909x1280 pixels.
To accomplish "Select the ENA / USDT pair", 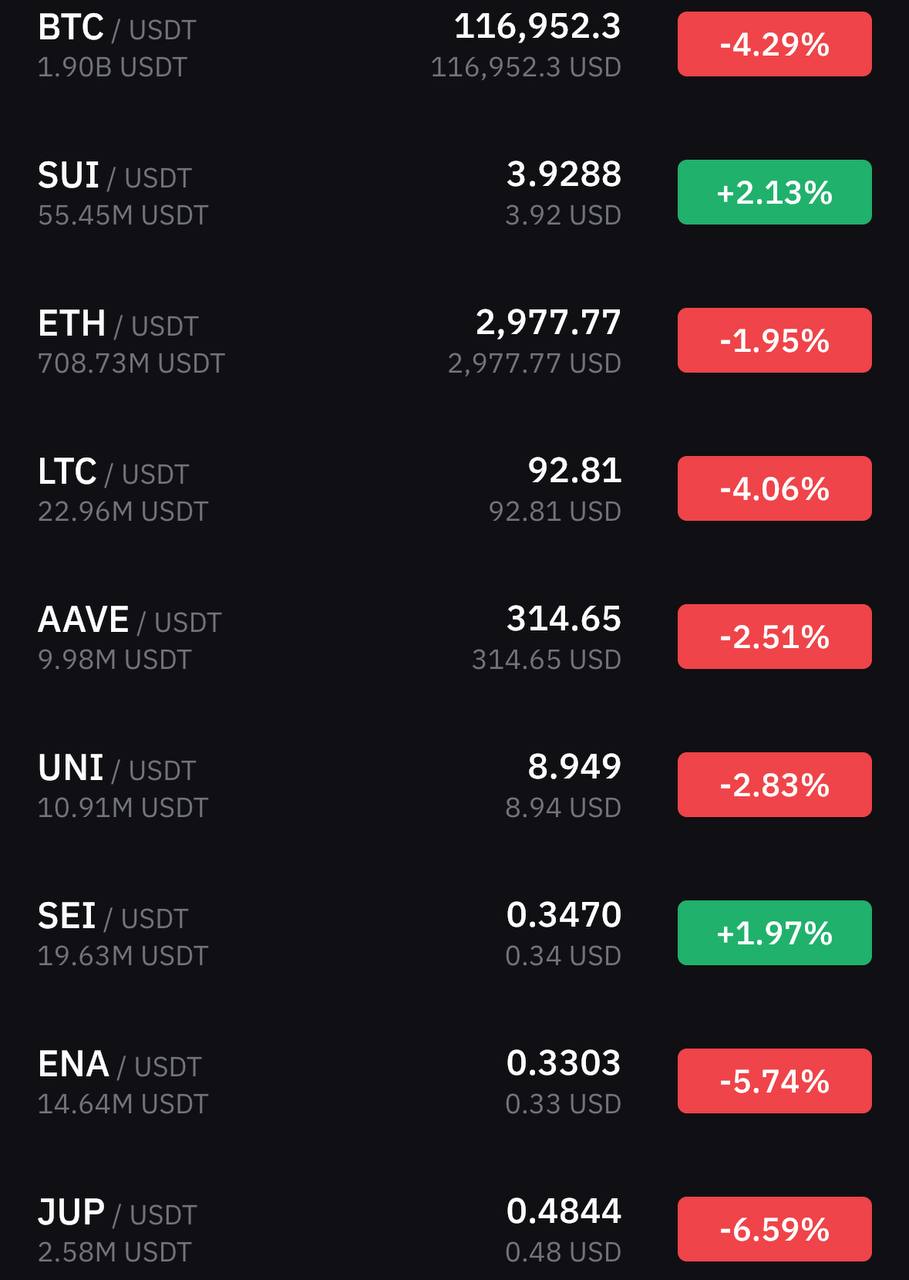I will tap(119, 1064).
